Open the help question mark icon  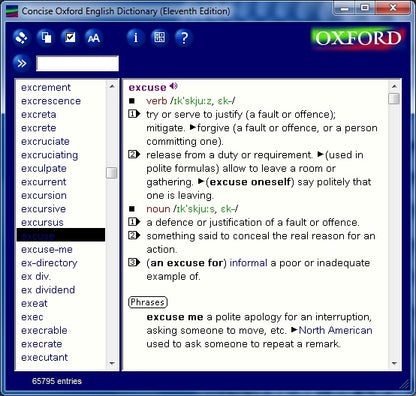pos(184,38)
